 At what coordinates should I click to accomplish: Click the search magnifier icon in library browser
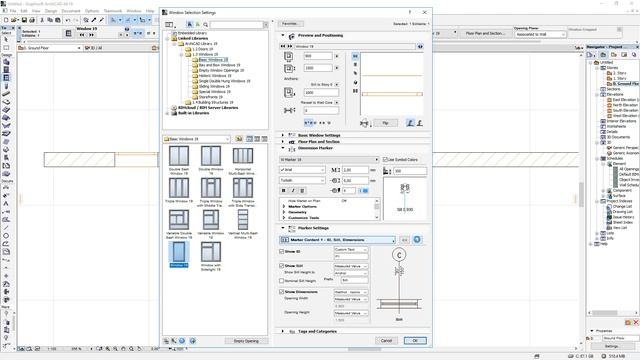click(x=206, y=24)
